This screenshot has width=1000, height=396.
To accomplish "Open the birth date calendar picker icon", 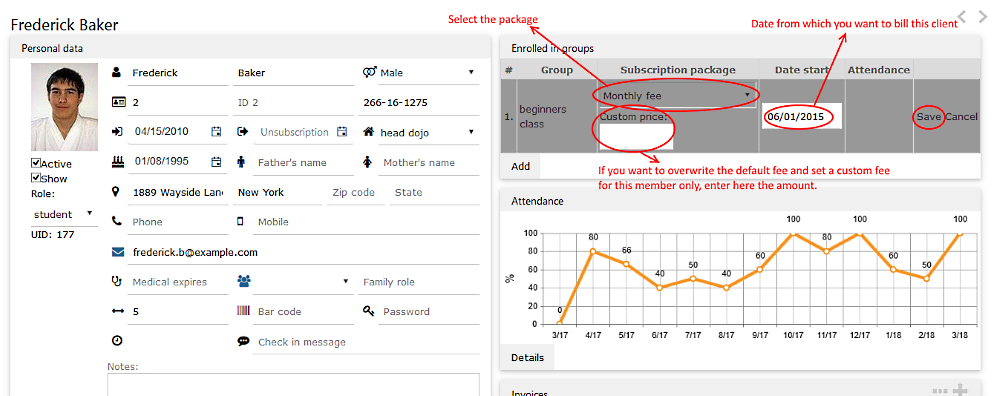I will pos(216,161).
